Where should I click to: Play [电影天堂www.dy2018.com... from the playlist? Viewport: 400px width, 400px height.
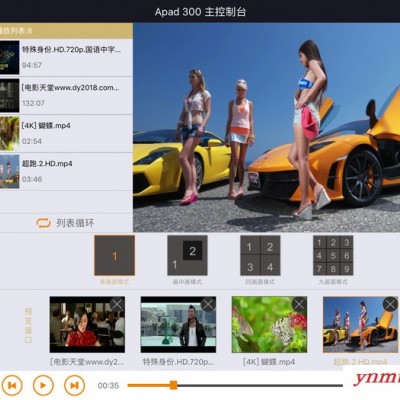point(66,96)
